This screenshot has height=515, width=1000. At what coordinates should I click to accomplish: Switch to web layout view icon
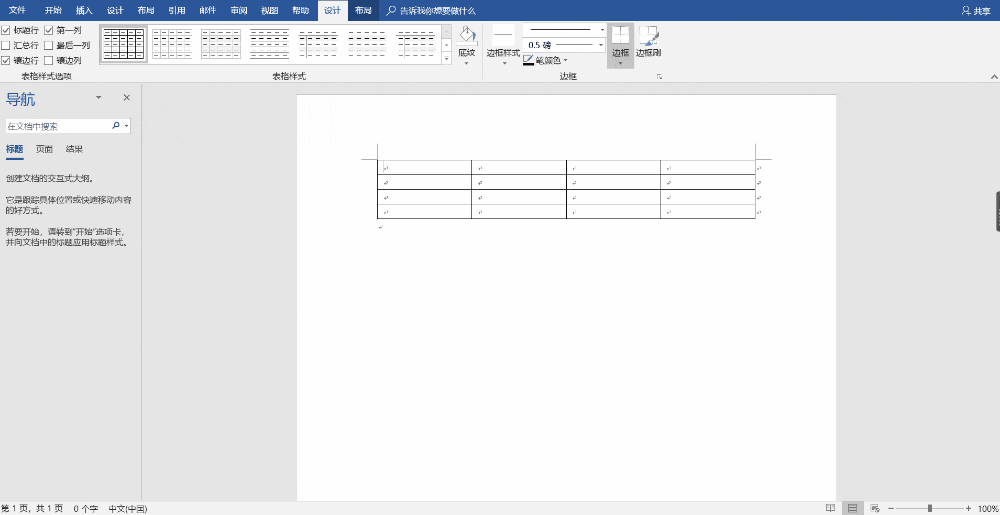(875, 508)
